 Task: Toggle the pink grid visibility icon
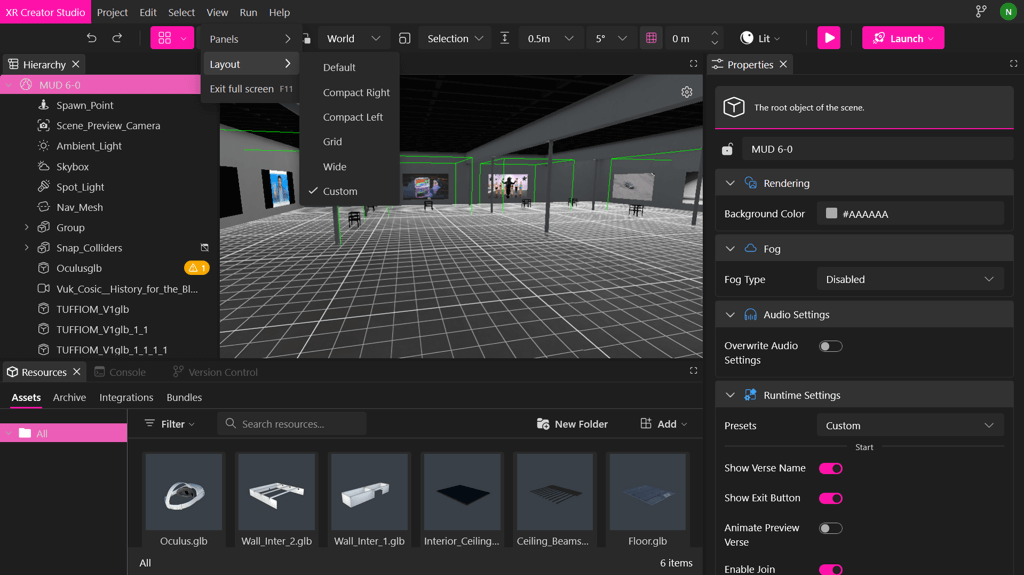651,38
